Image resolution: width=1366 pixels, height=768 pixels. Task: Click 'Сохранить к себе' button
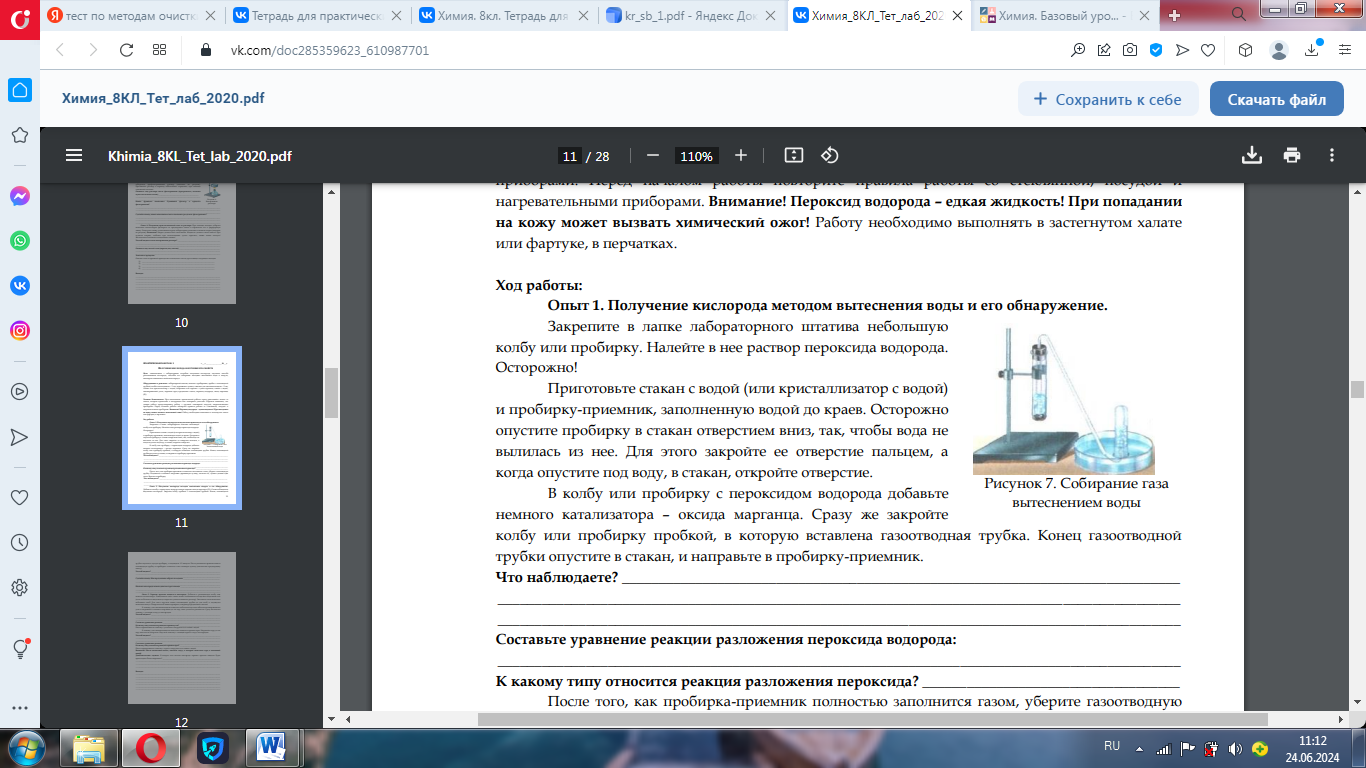click(1108, 99)
